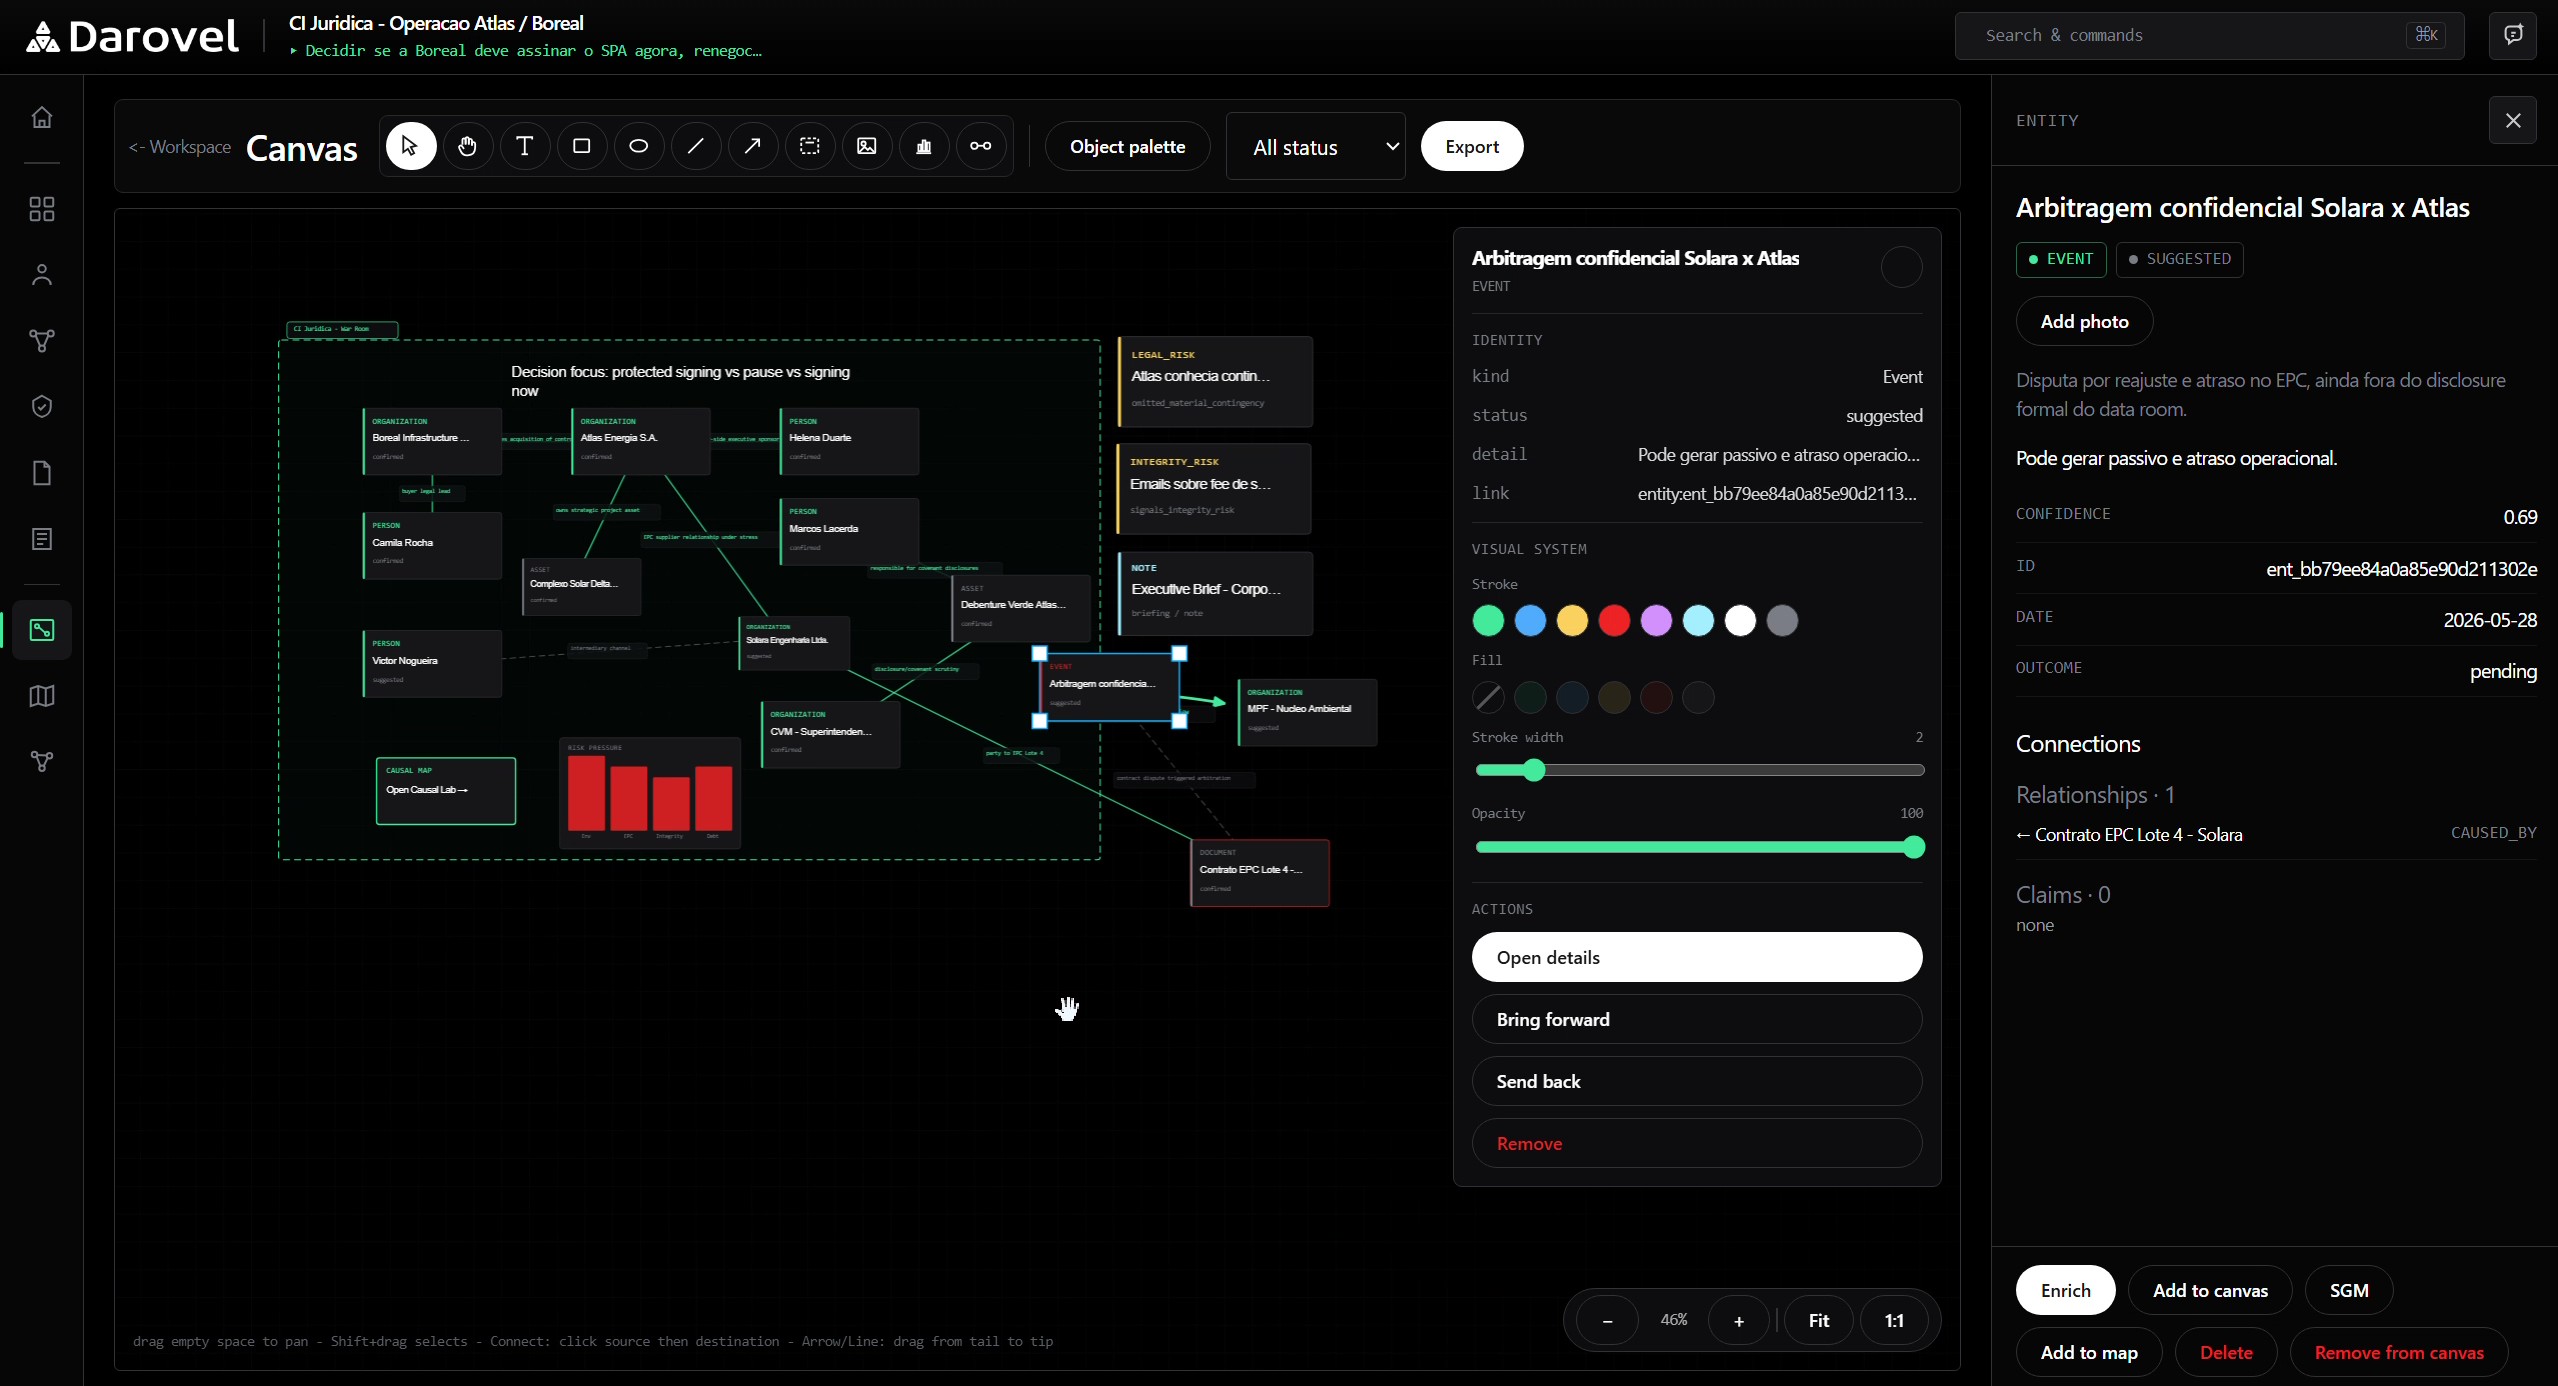The height and width of the screenshot is (1386, 2558).
Task: Click Remove in Actions section
Action: click(1697, 1143)
